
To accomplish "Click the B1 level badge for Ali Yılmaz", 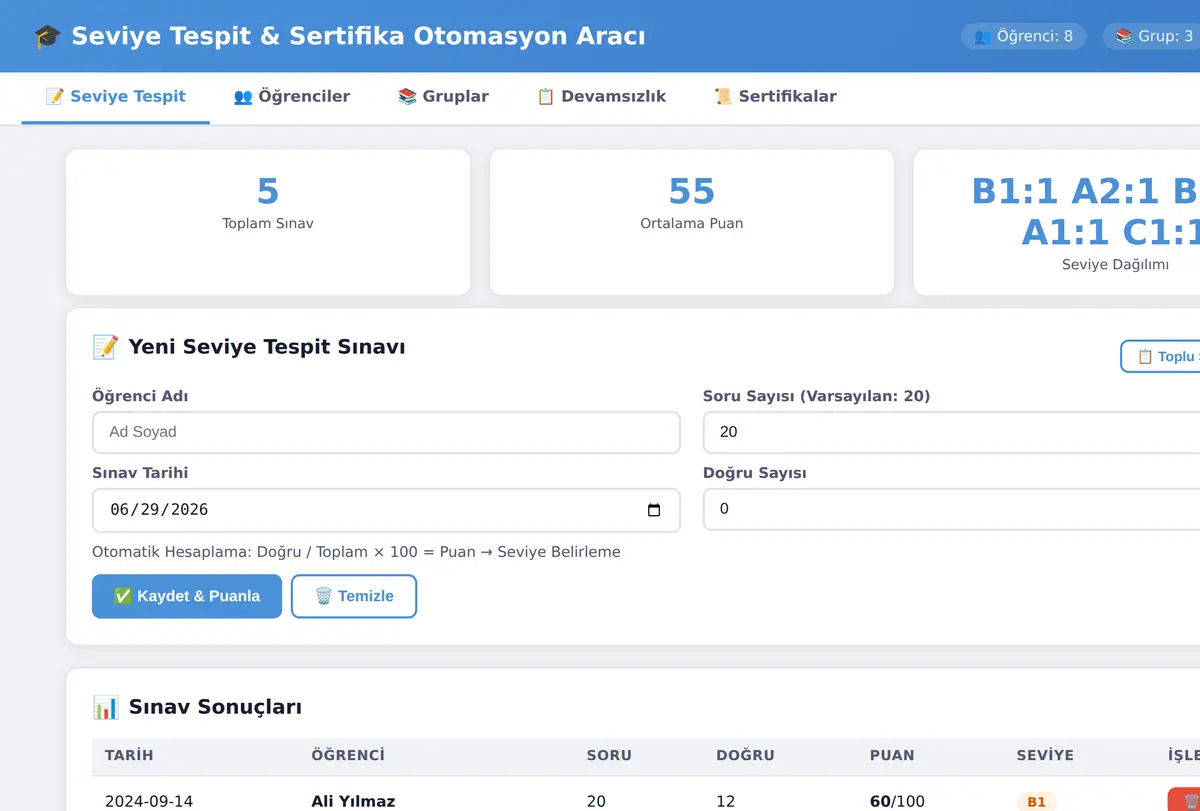I will point(1036,802).
